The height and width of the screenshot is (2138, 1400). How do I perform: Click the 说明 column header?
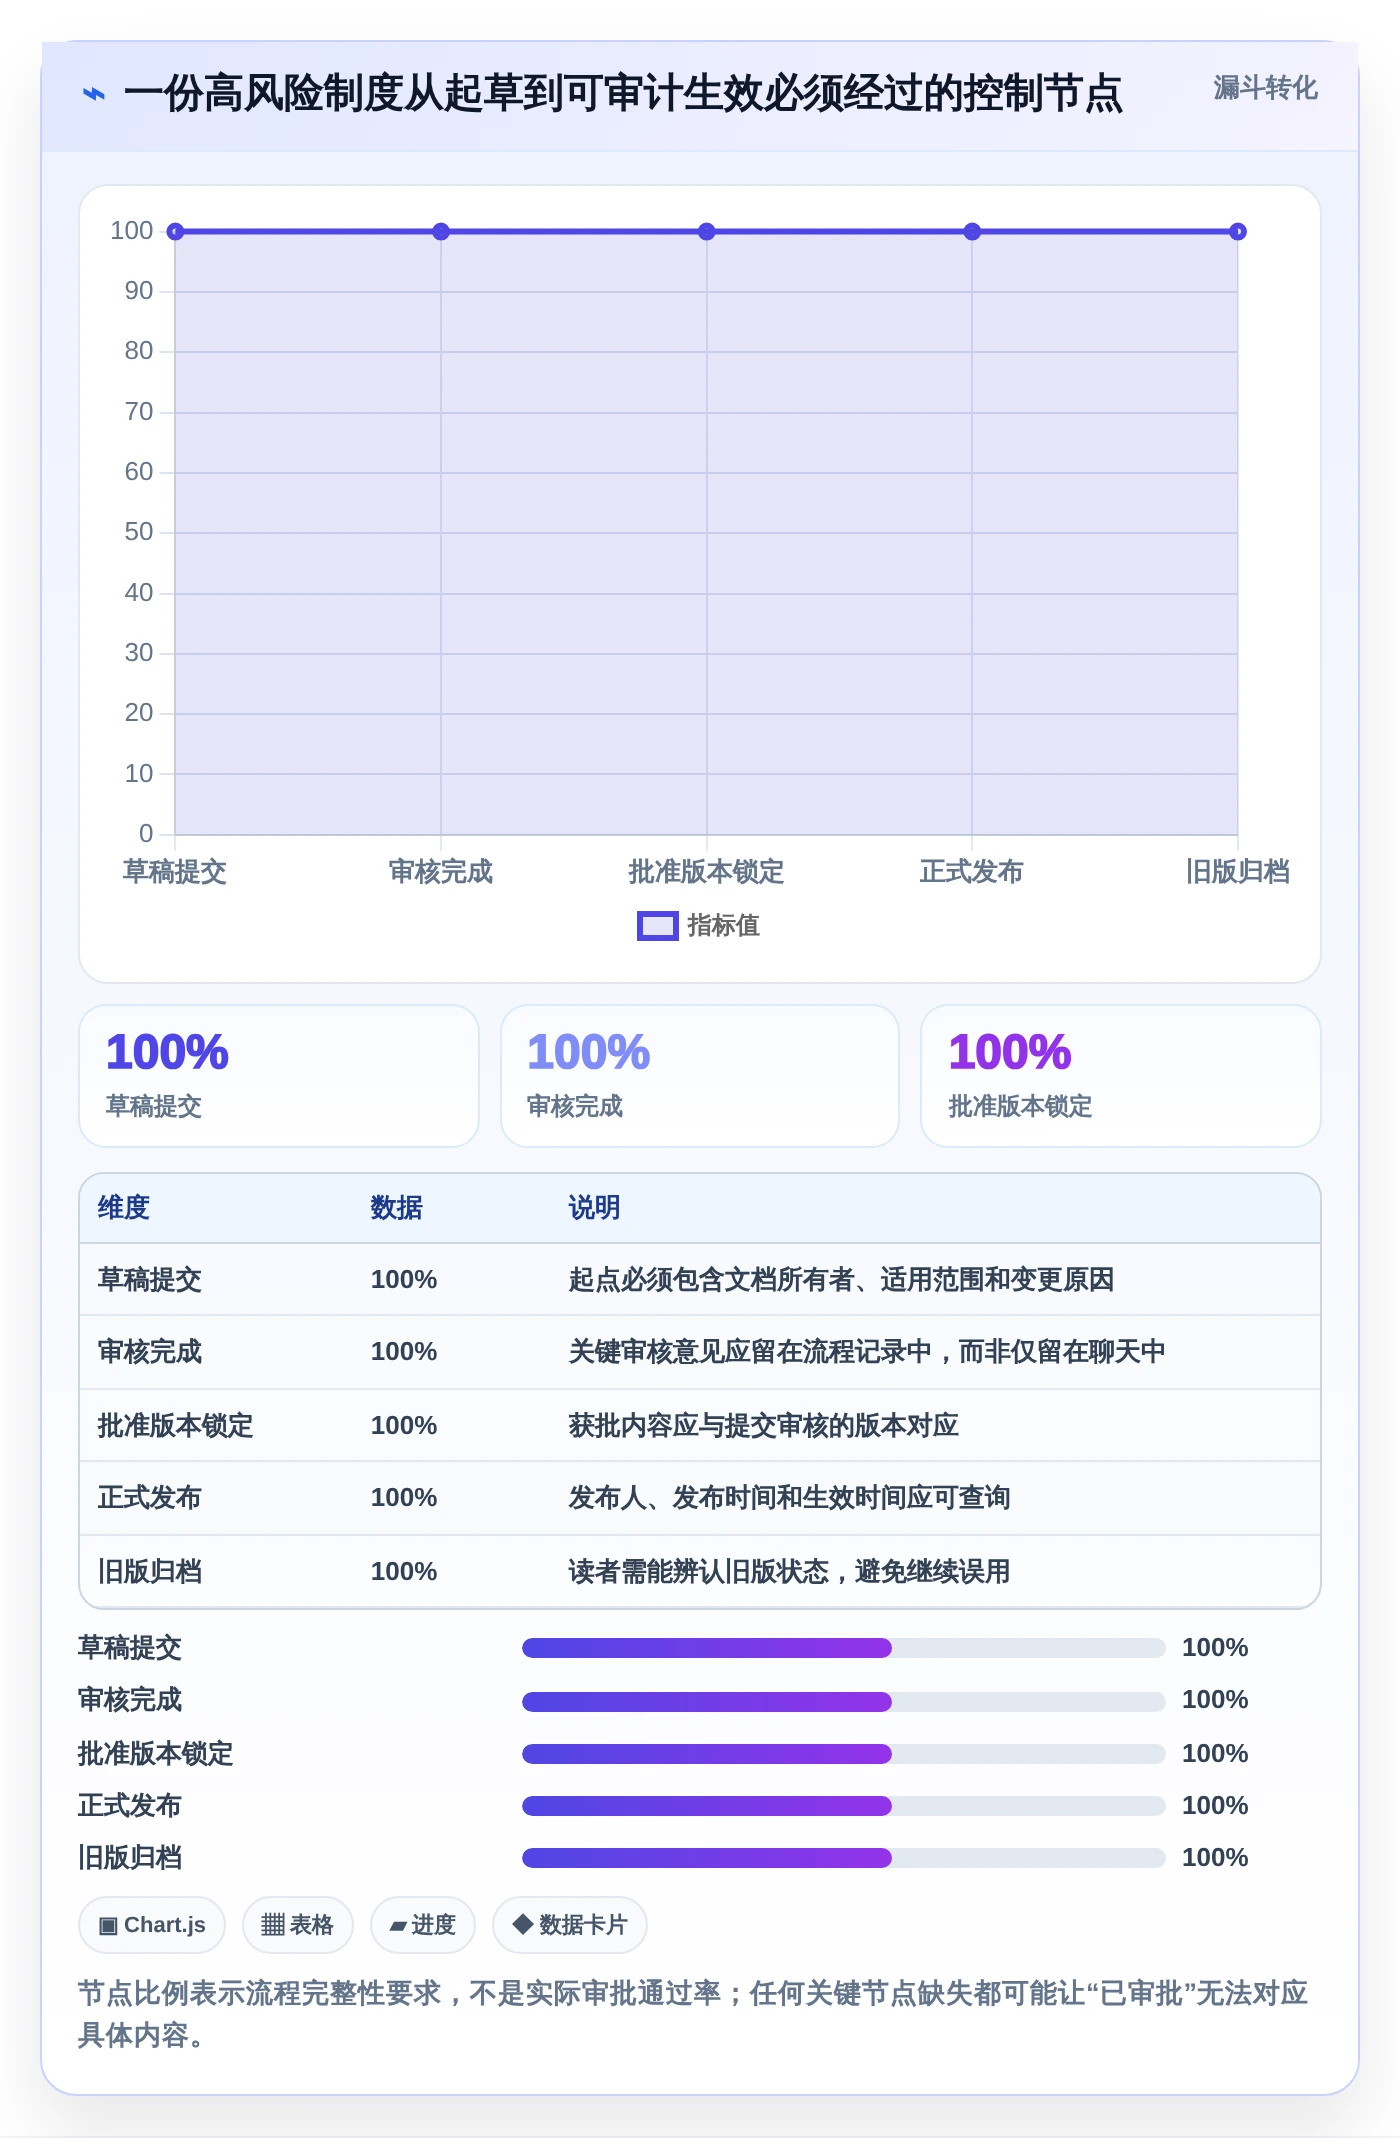coord(595,1208)
